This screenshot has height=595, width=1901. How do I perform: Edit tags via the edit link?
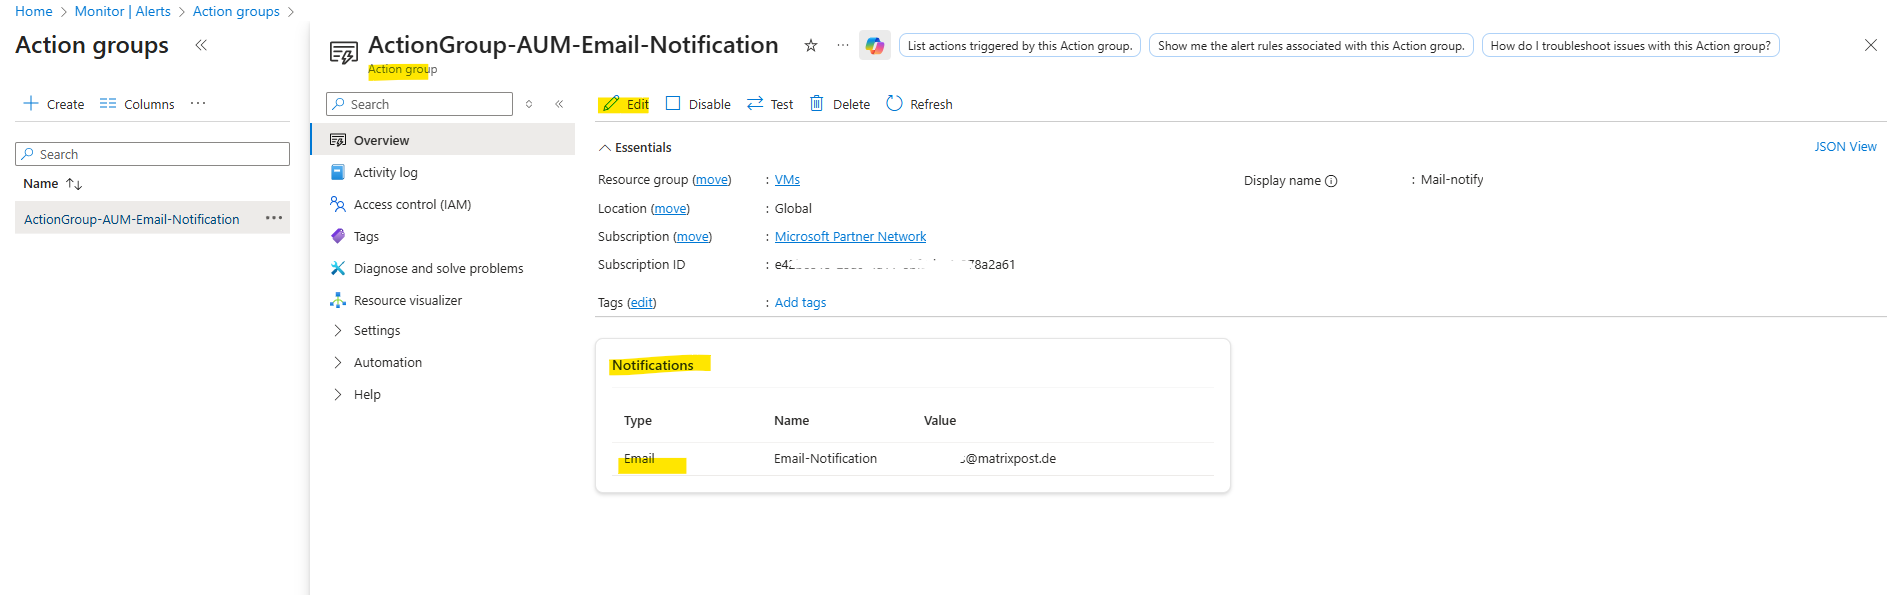click(x=642, y=303)
